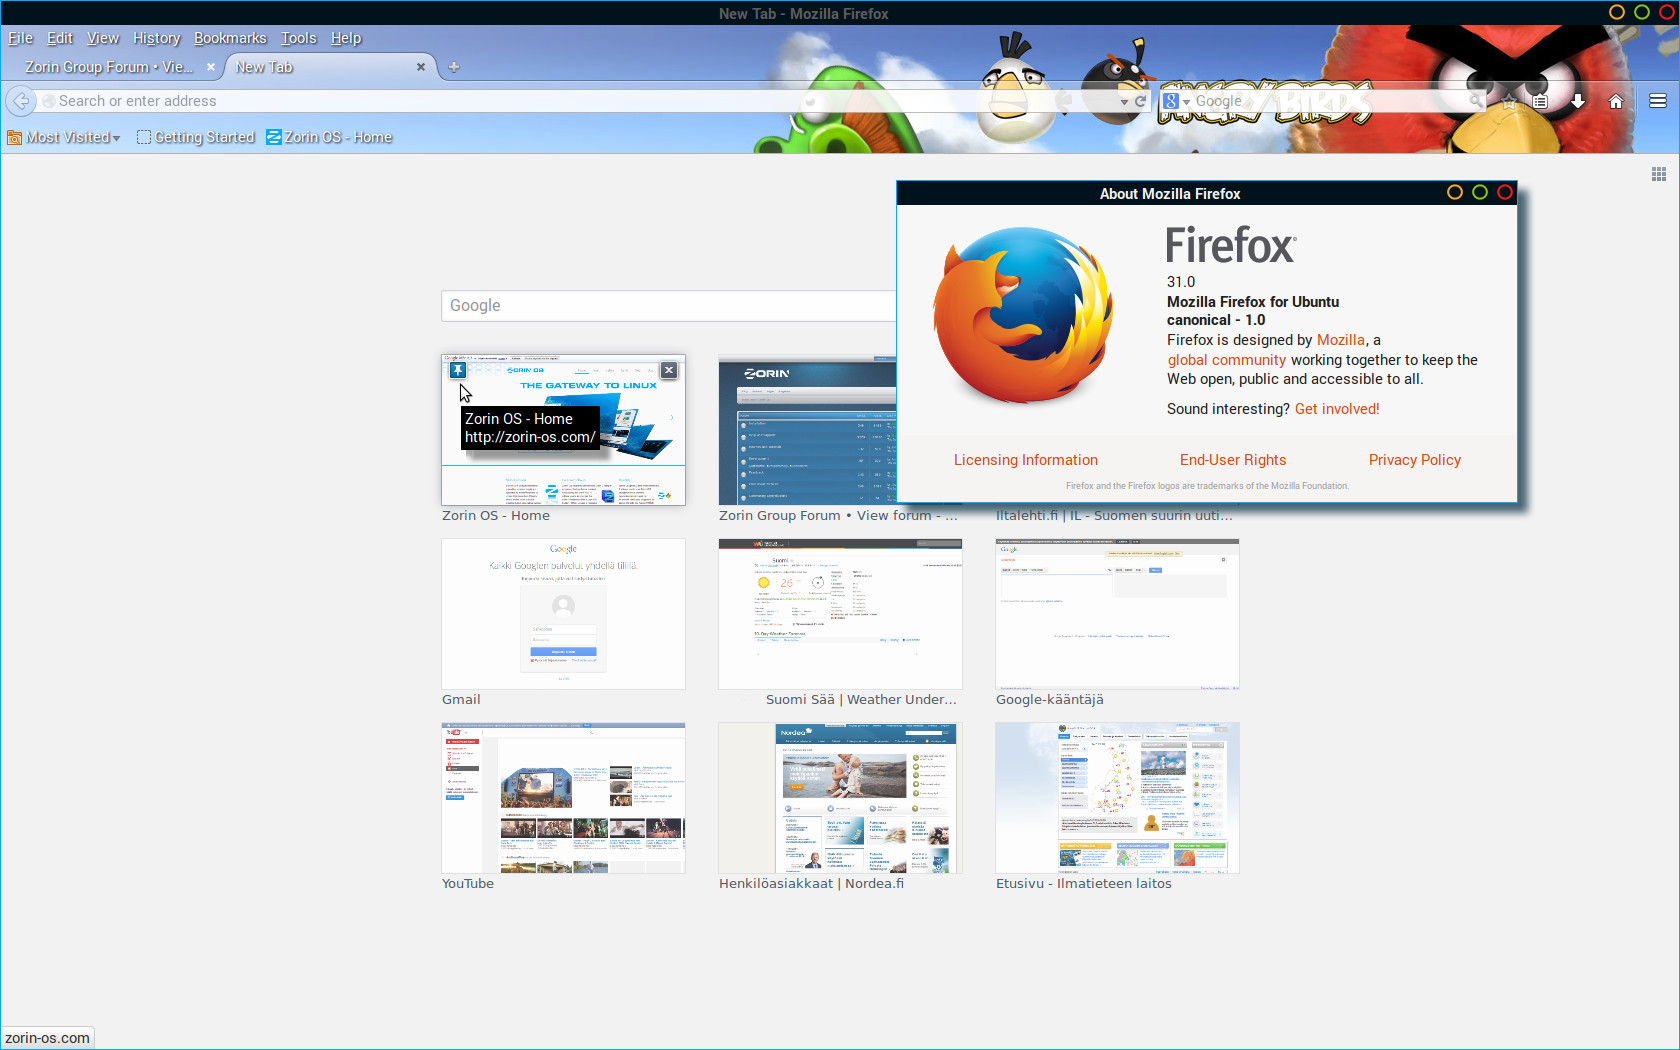Open the Bookmarks menu
The image size is (1680, 1050).
(x=230, y=38)
